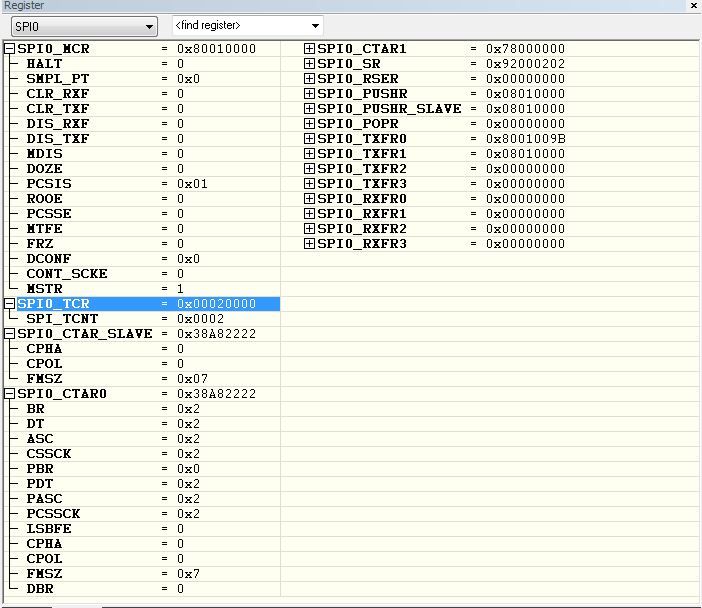Click the SPI0_TXFR0 value 0x8001009B
This screenshot has height=608, width=702.
pyautogui.click(x=526, y=139)
